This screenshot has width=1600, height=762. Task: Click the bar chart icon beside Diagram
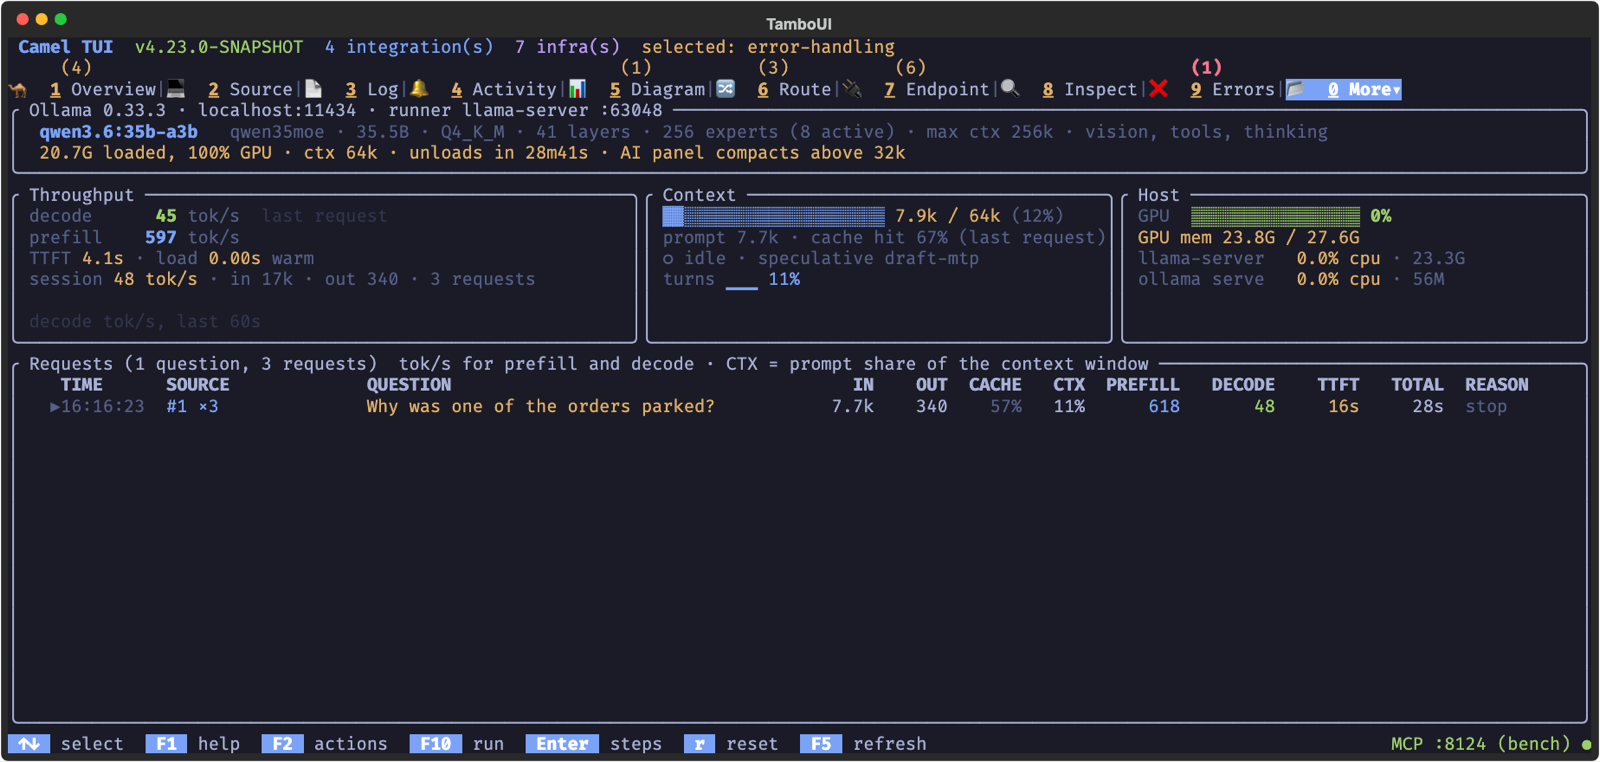point(577,89)
